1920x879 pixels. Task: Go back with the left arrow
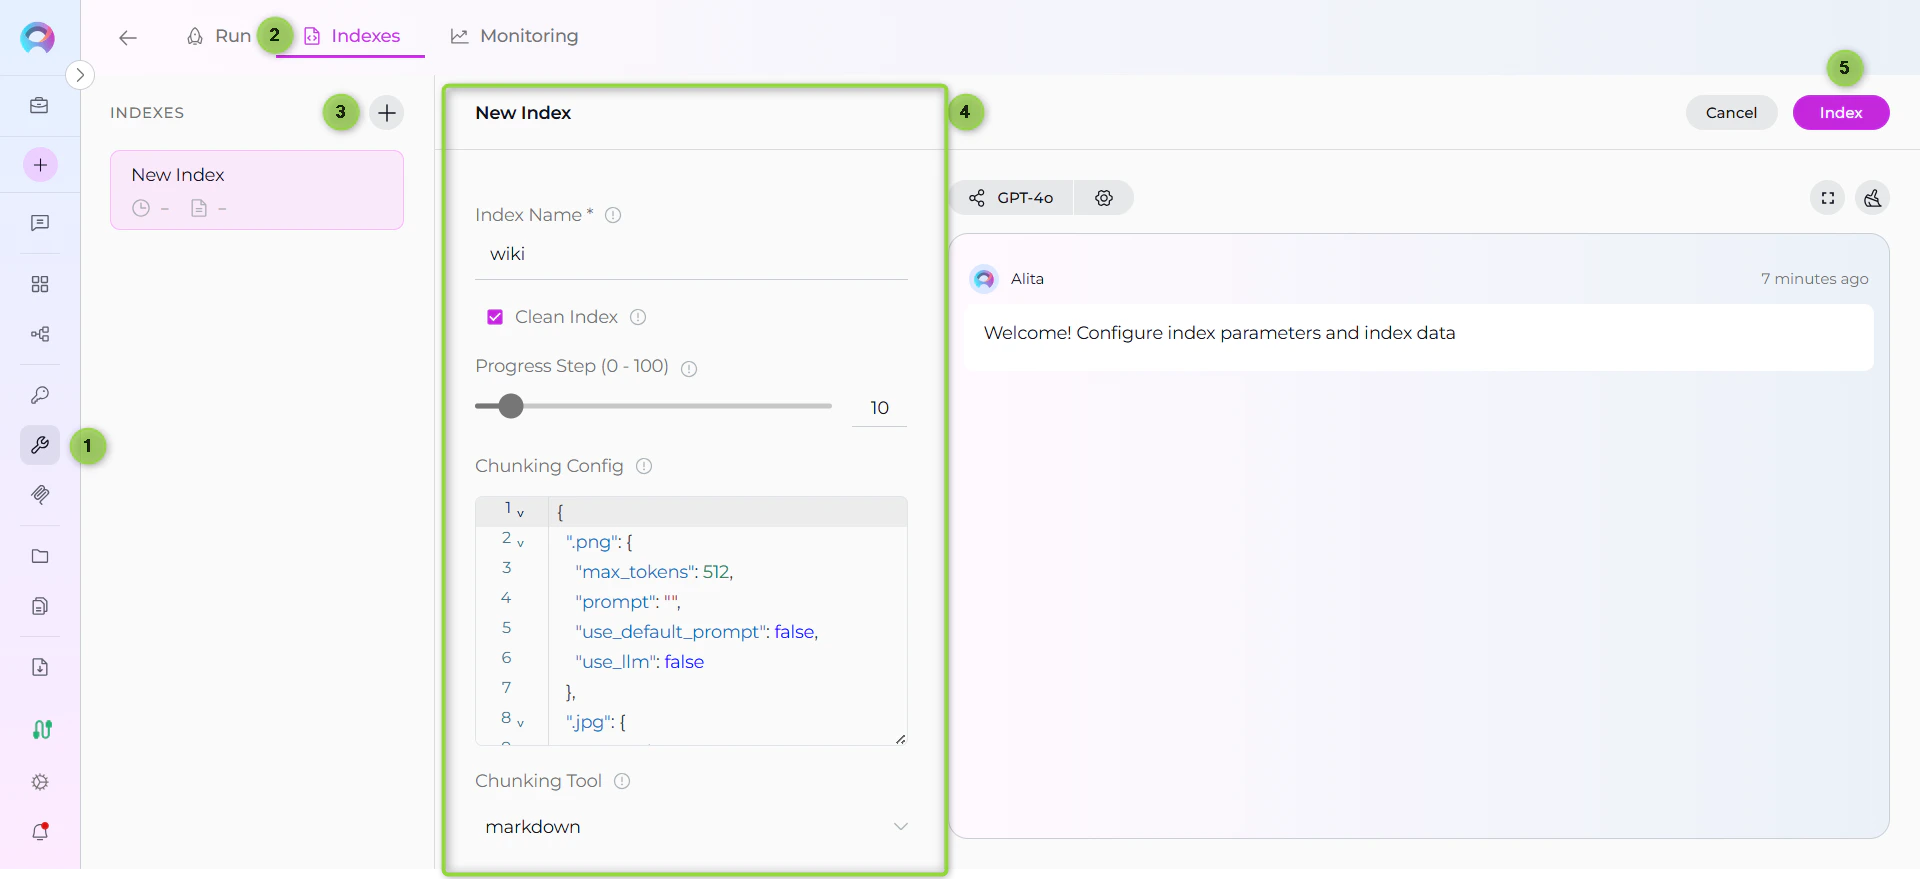pyautogui.click(x=127, y=38)
